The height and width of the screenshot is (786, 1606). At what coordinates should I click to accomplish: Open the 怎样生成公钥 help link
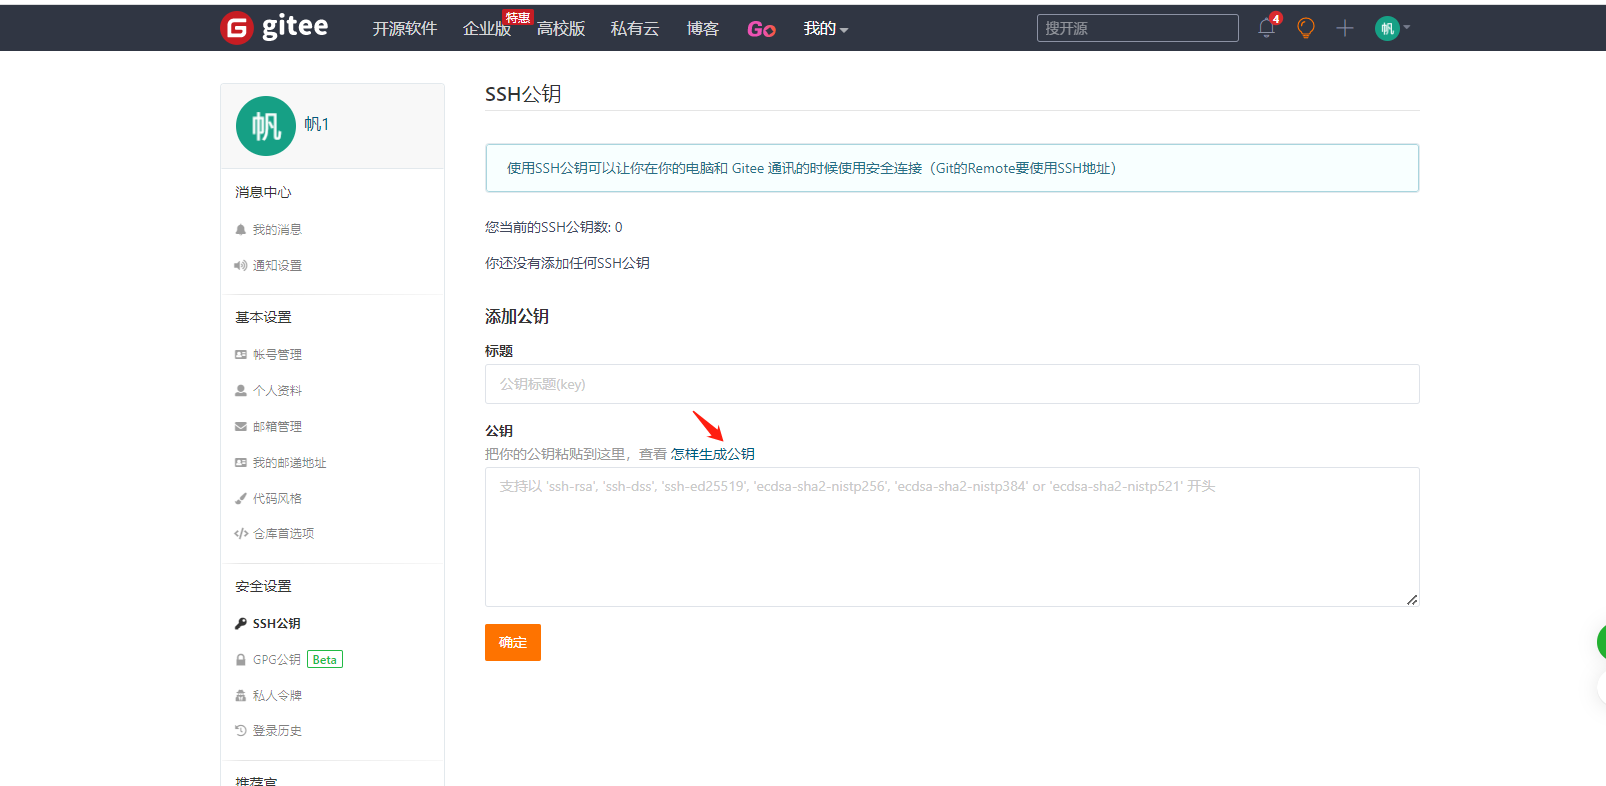[x=713, y=454]
